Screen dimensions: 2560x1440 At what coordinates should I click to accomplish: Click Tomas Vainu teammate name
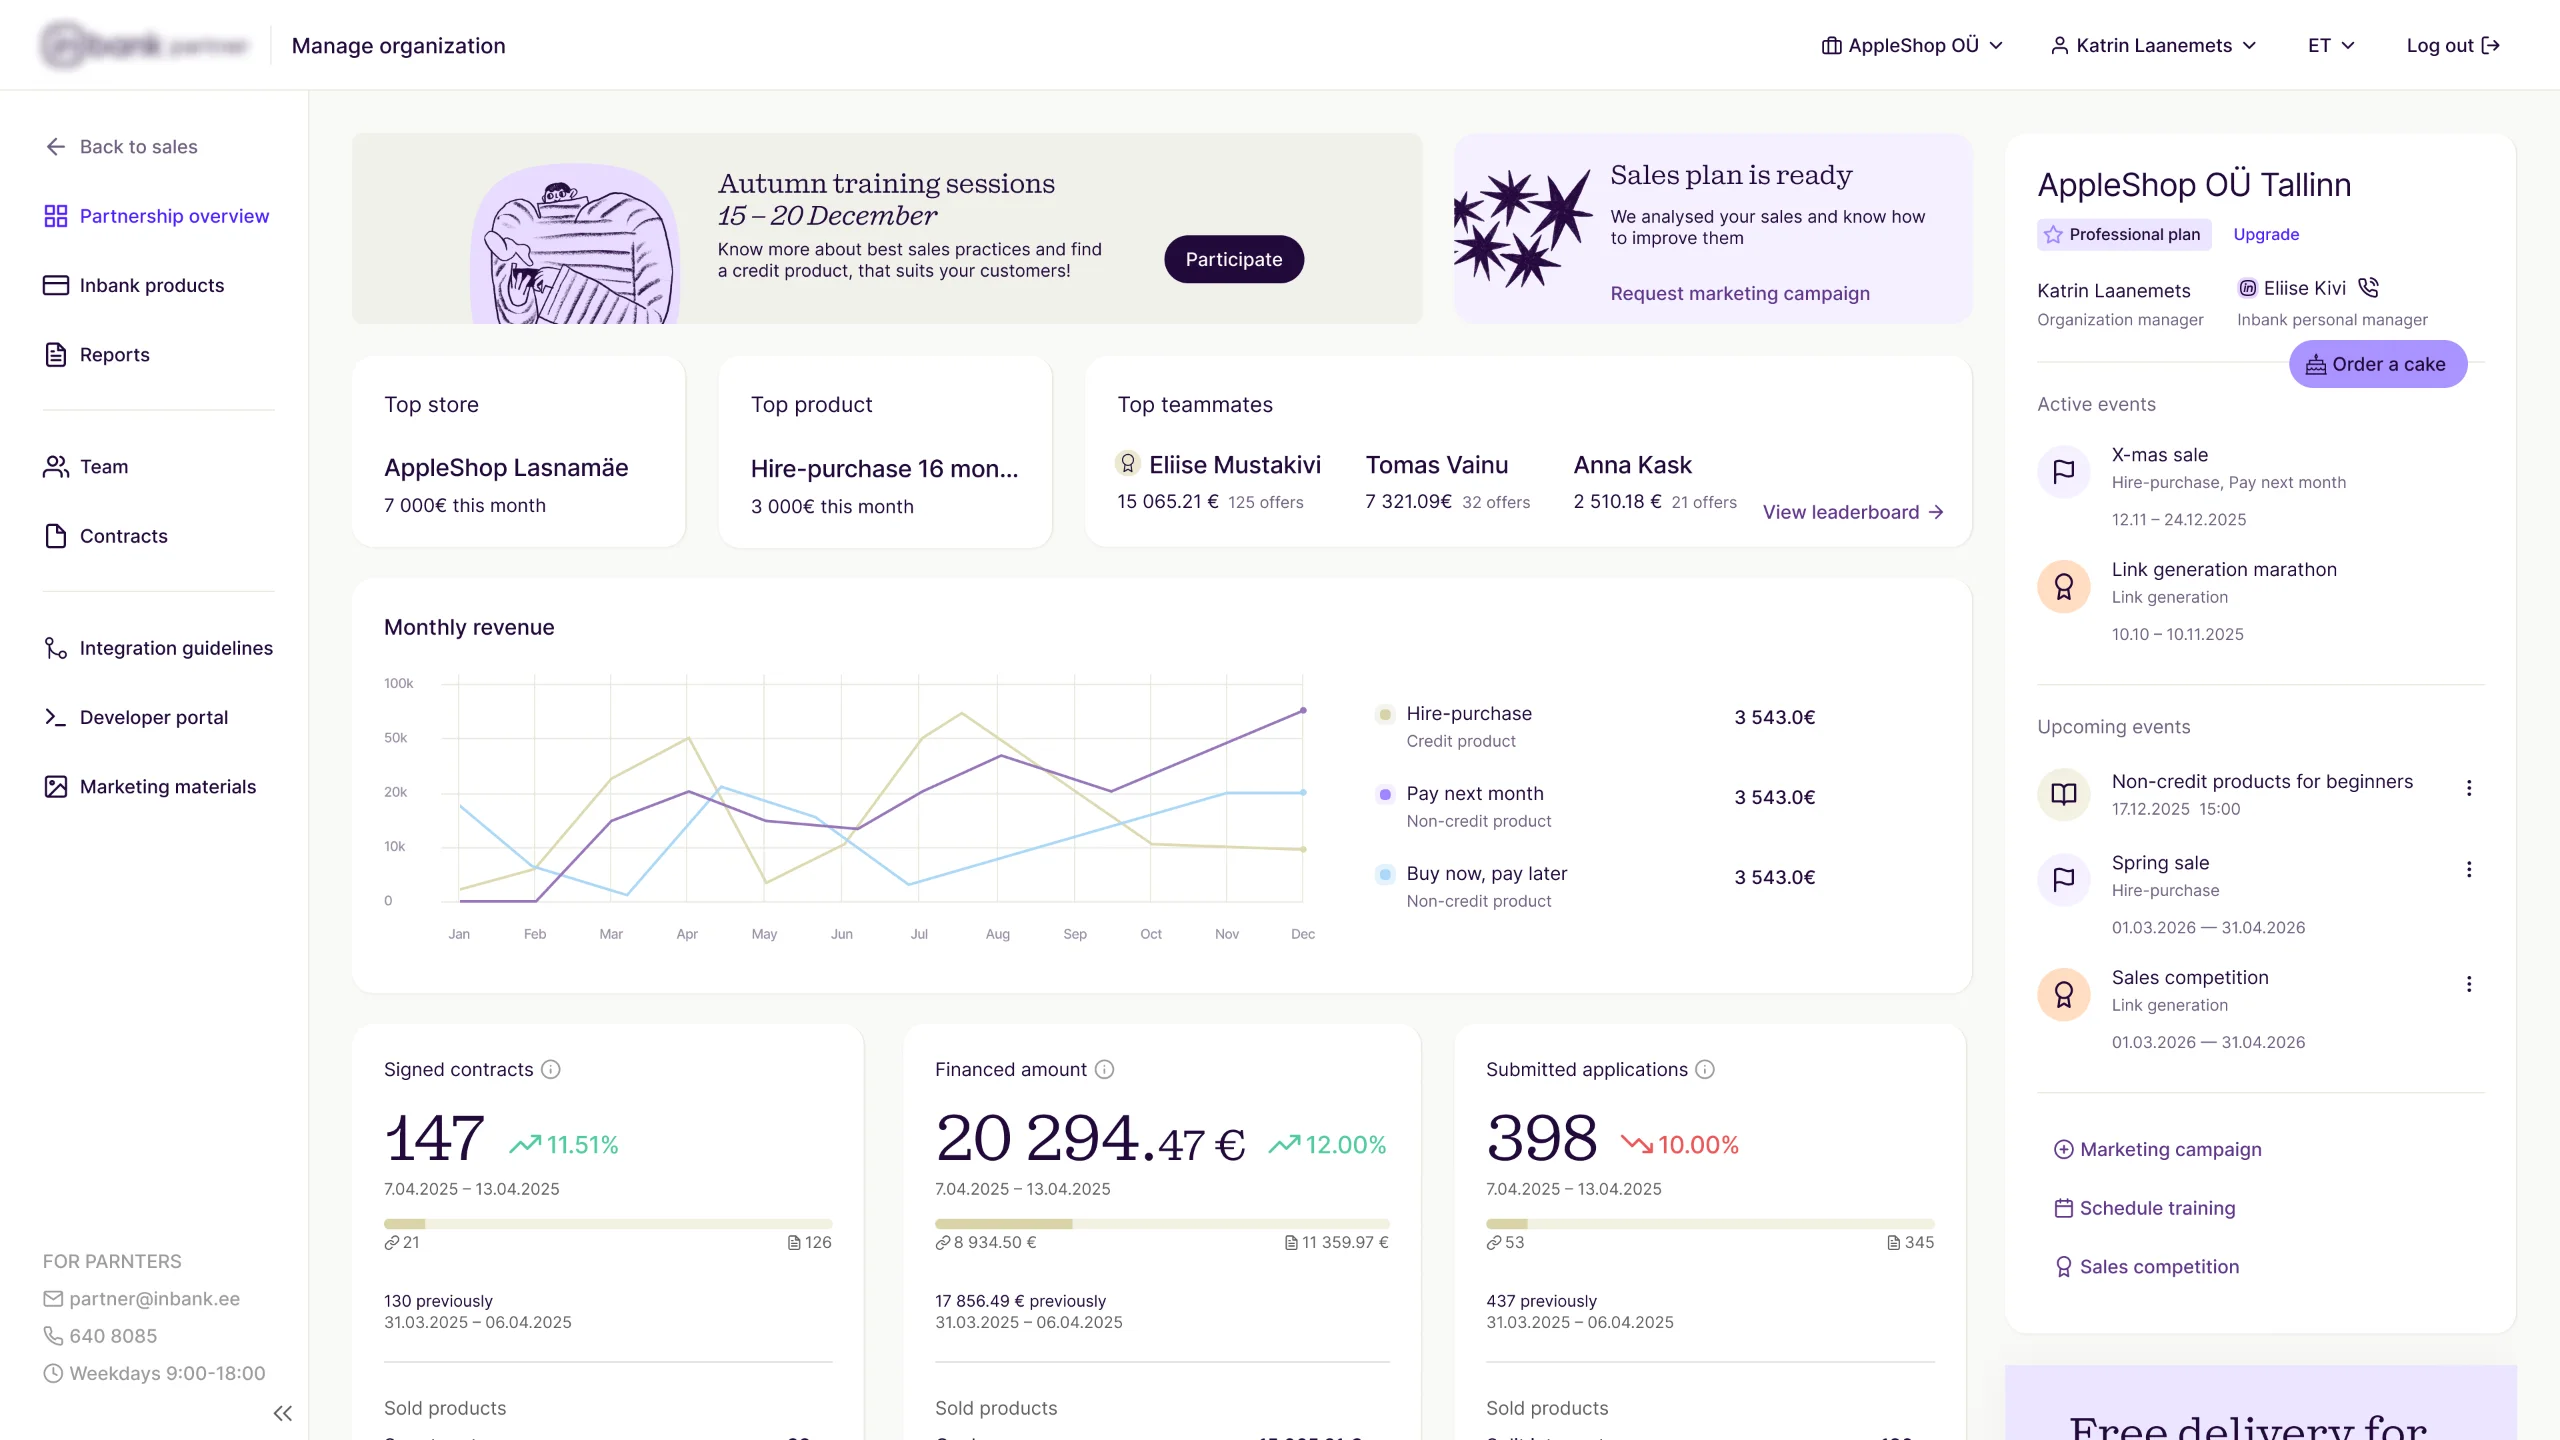[x=1437, y=465]
